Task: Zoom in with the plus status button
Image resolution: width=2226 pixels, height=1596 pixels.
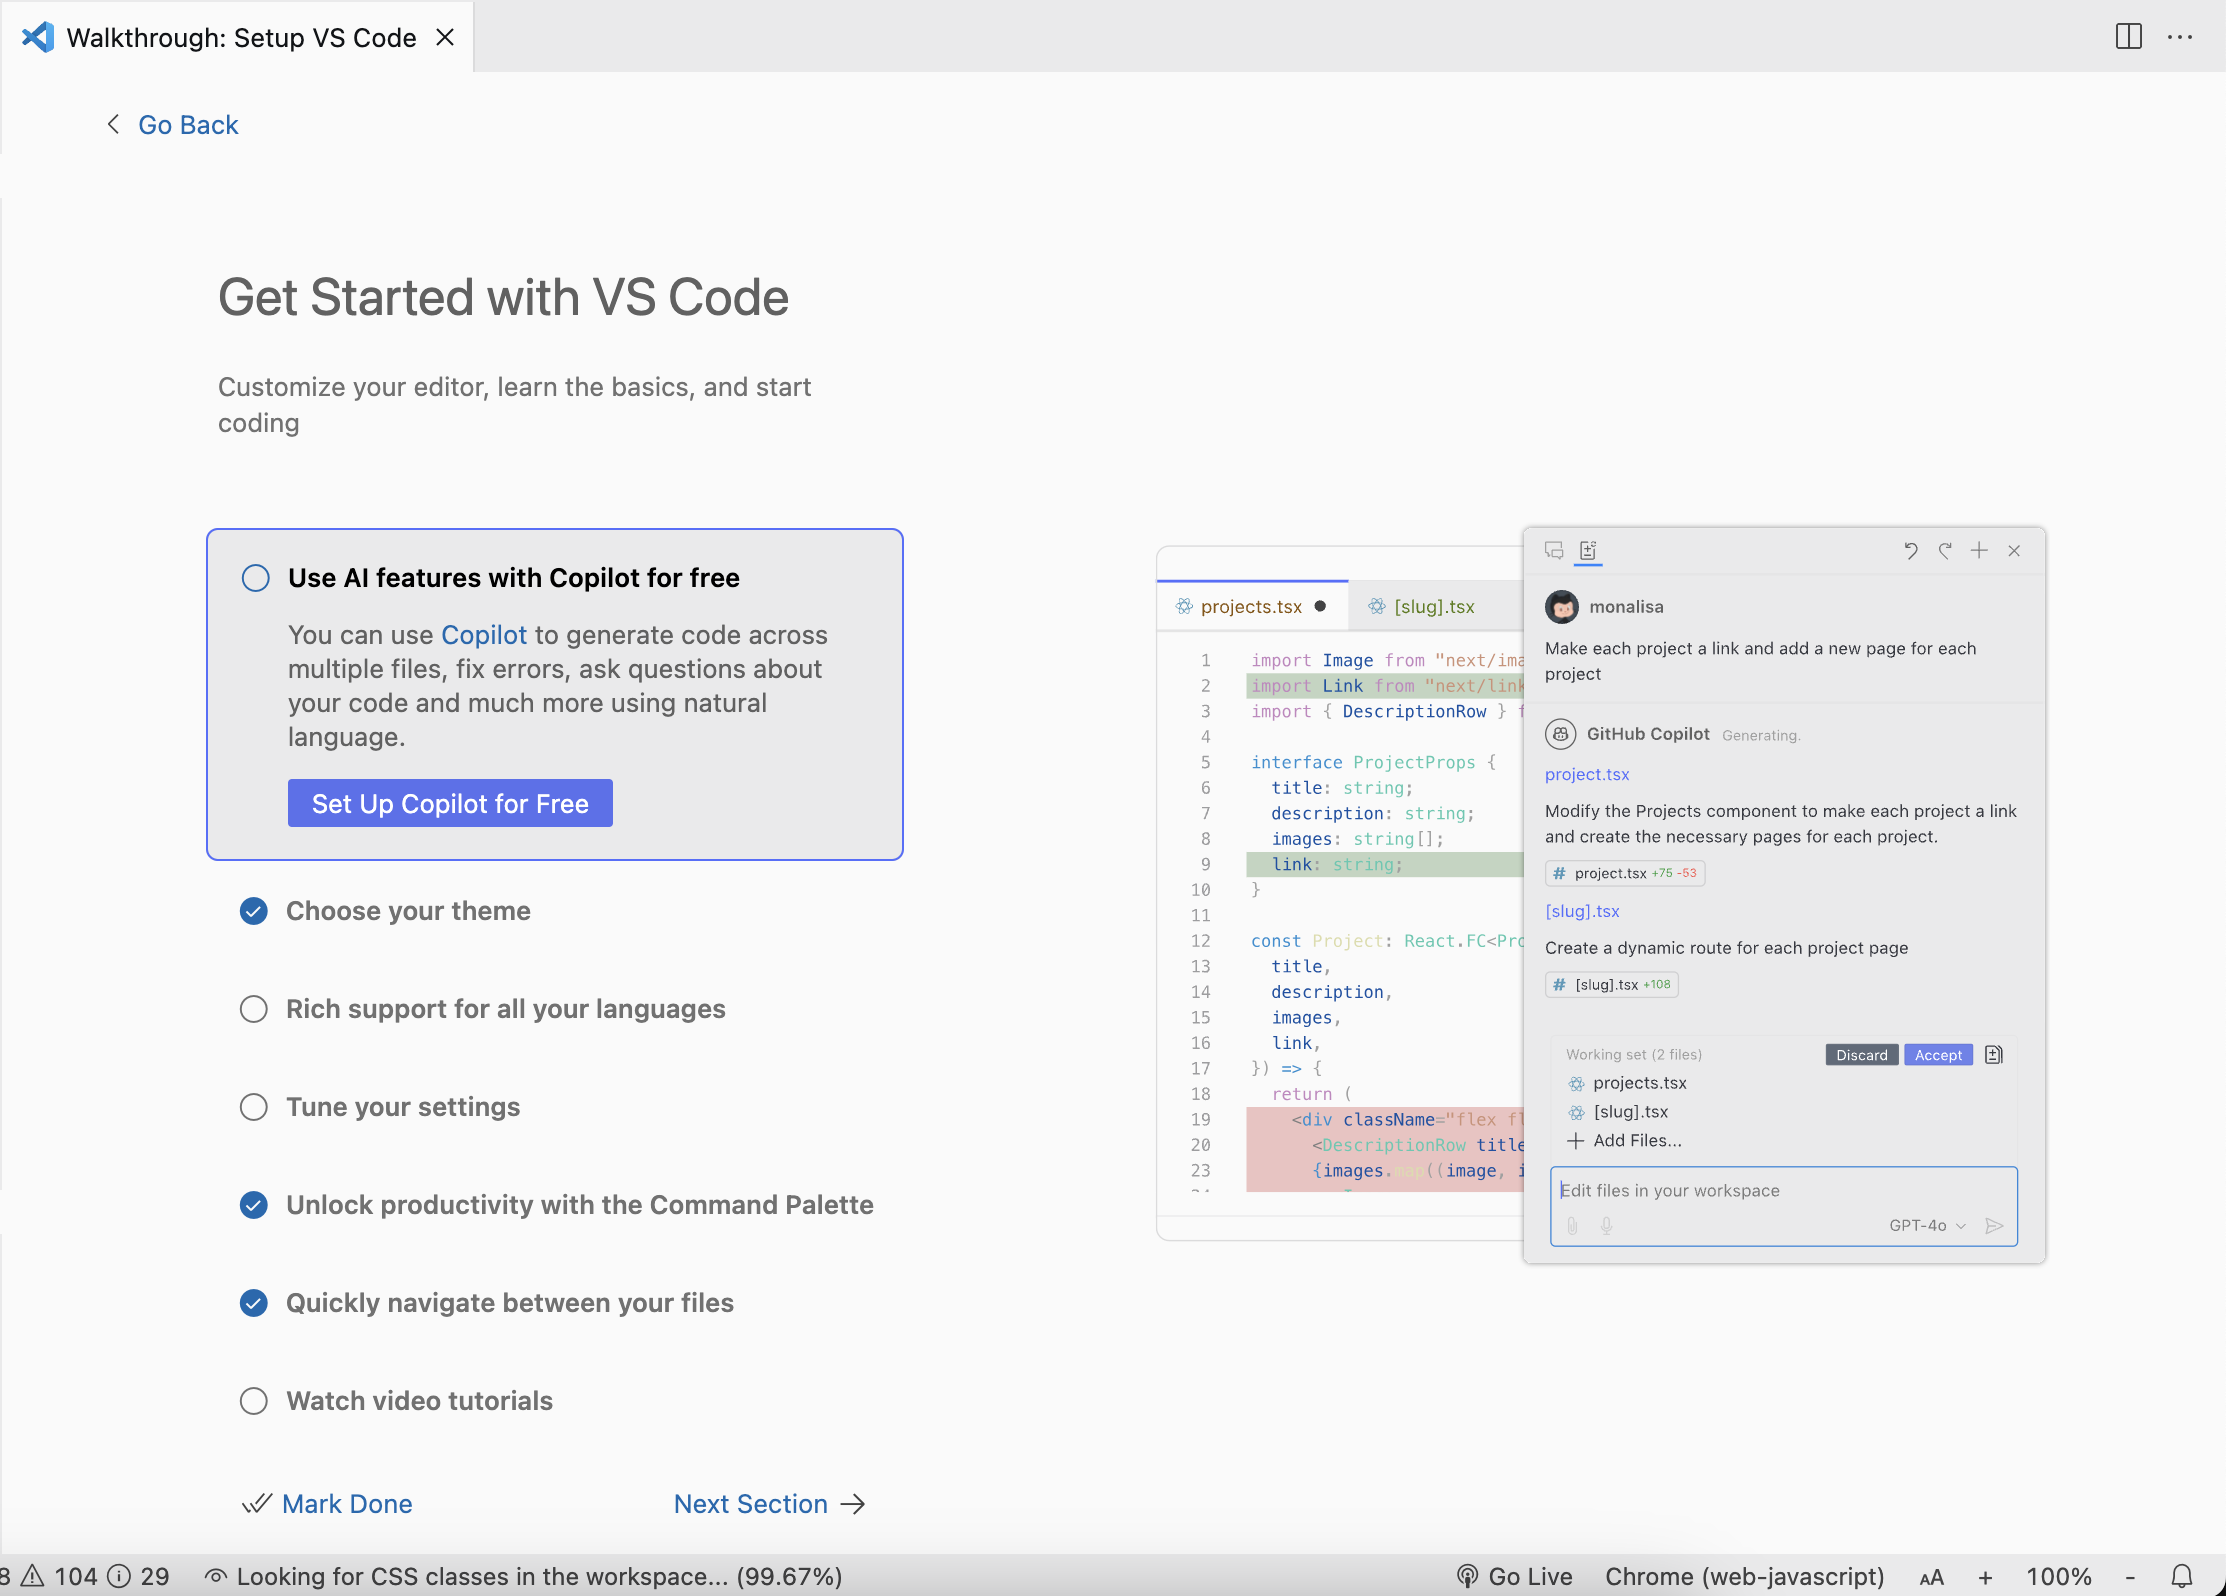Action: 1986,1577
